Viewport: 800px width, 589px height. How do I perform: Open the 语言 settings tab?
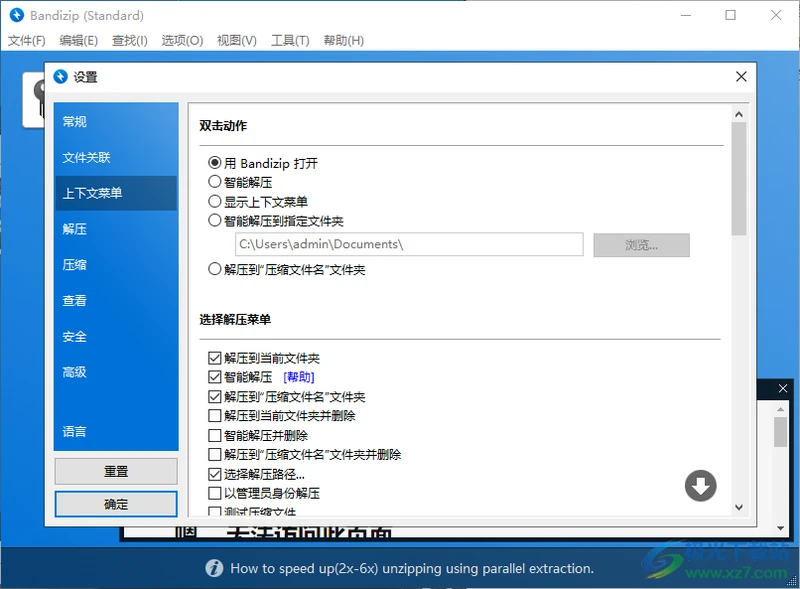point(116,431)
